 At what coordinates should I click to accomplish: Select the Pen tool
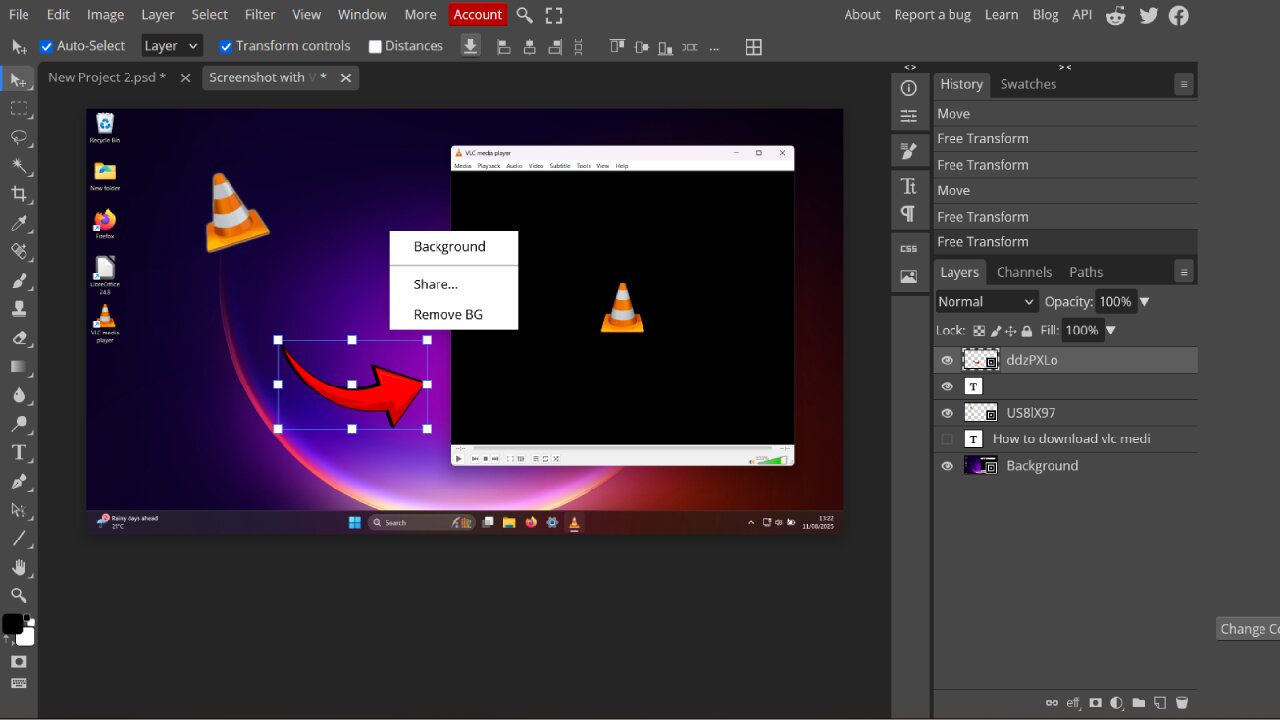click(18, 481)
